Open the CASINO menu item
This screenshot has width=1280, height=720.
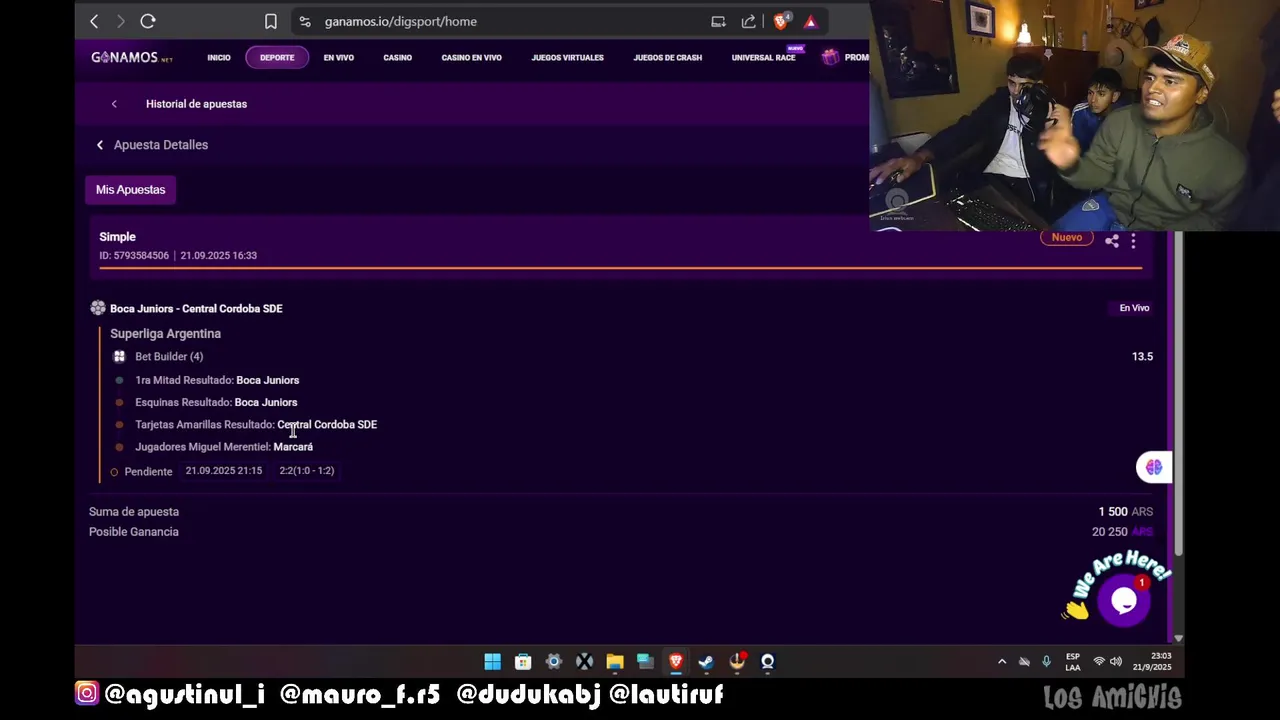(x=397, y=58)
